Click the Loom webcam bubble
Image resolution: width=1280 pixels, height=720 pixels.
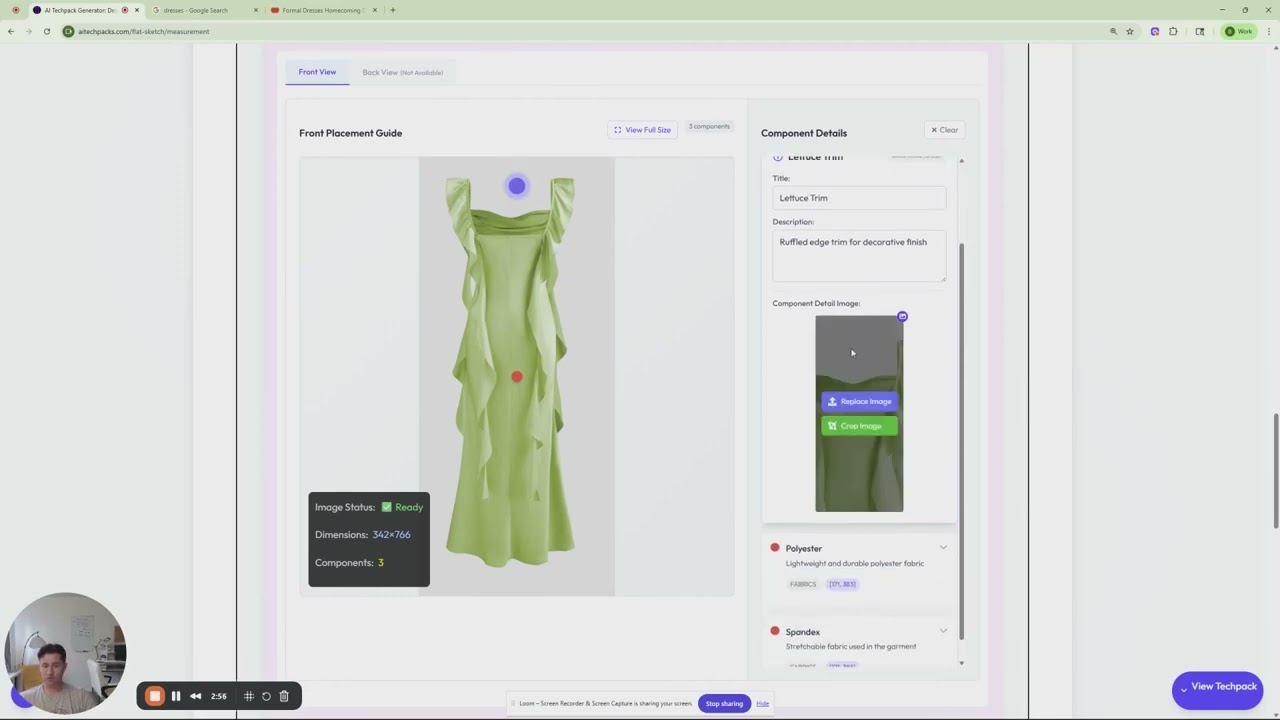click(x=66, y=653)
